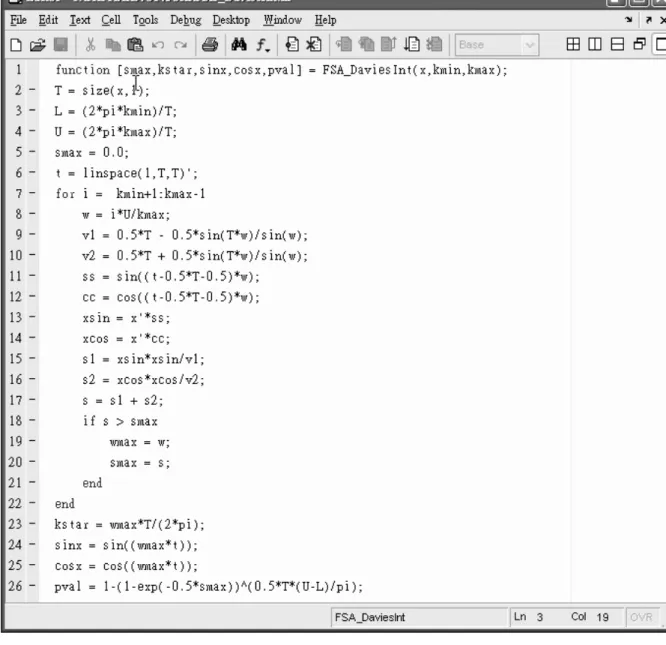Click the clear all breakpoints icon

click(x=313, y=44)
